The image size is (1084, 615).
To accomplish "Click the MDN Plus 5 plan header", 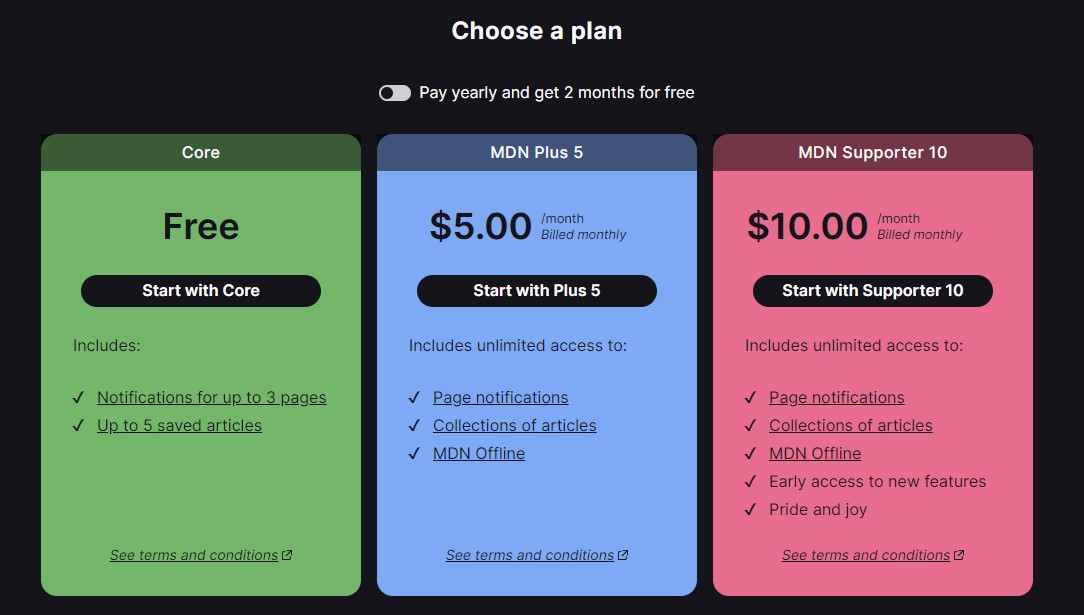I will click(537, 153).
